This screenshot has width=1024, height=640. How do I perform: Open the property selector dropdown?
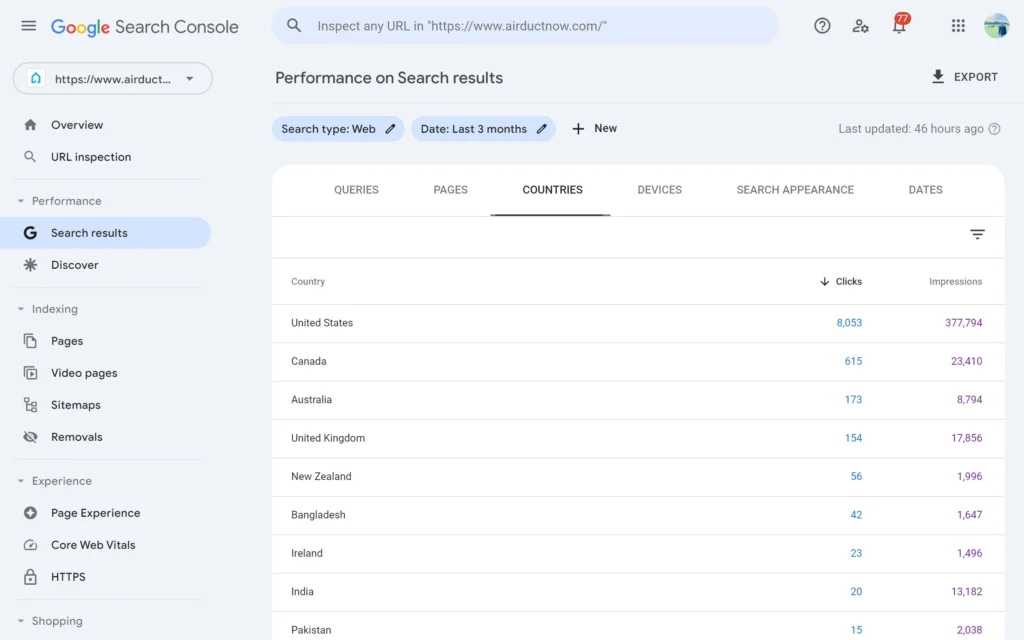pyautogui.click(x=113, y=79)
